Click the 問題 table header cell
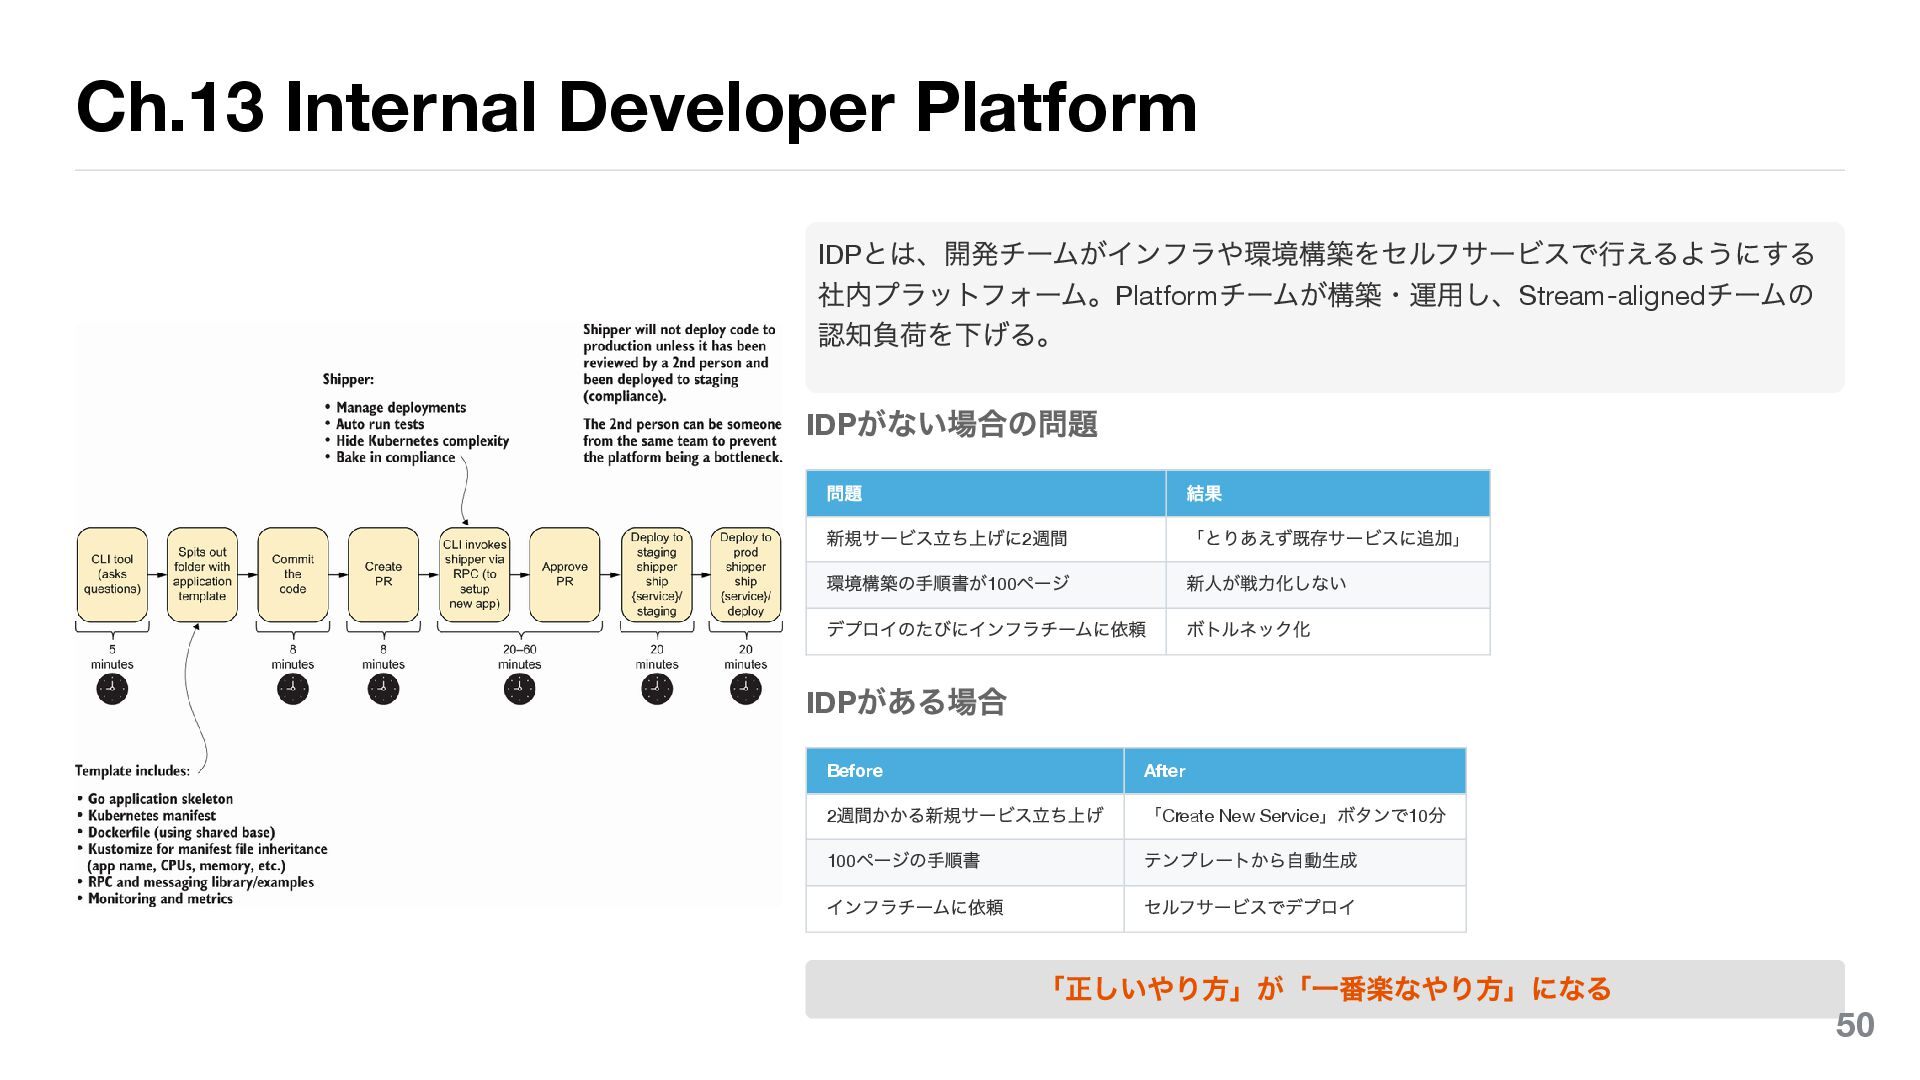The width and height of the screenshot is (1920, 1080). pyautogui.click(x=985, y=493)
